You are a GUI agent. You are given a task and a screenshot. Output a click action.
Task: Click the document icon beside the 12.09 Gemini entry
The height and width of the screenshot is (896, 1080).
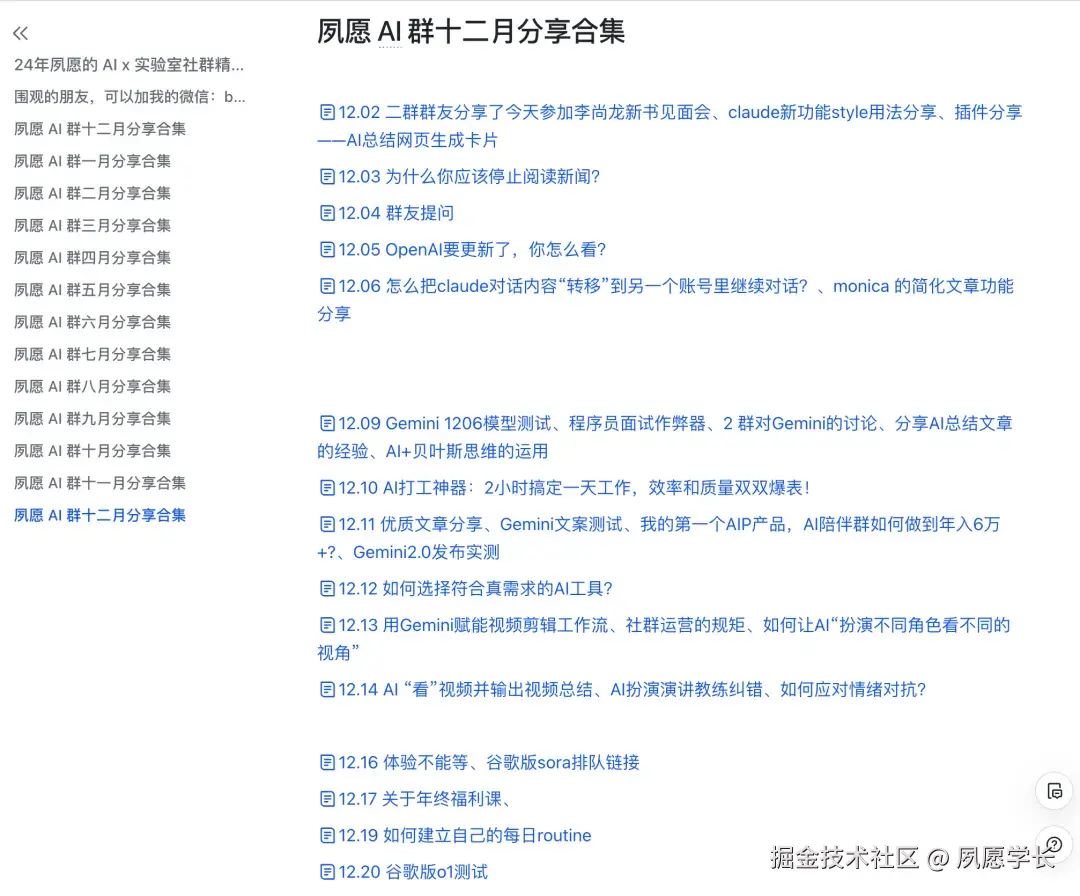pyautogui.click(x=327, y=423)
